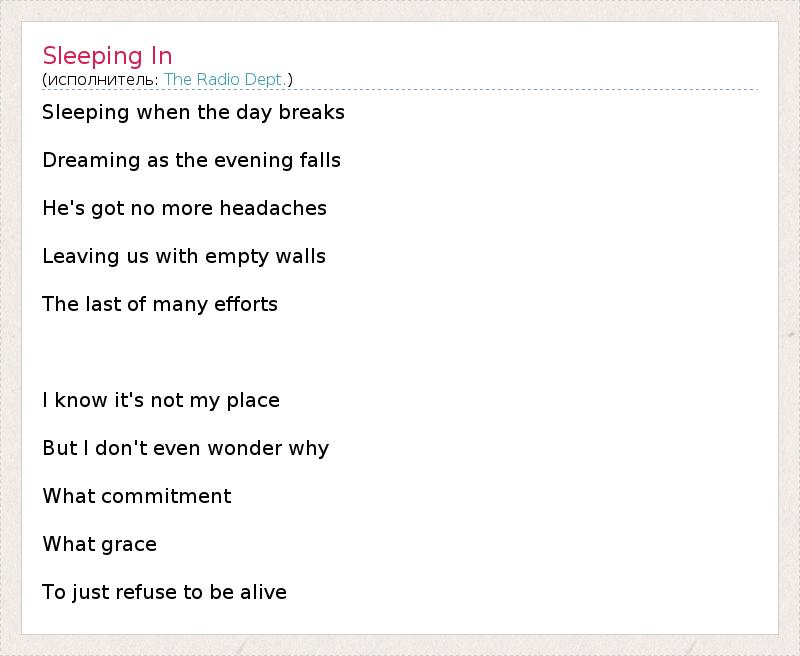Click the line Leaving us with empty walls
The height and width of the screenshot is (656, 800).
point(184,256)
